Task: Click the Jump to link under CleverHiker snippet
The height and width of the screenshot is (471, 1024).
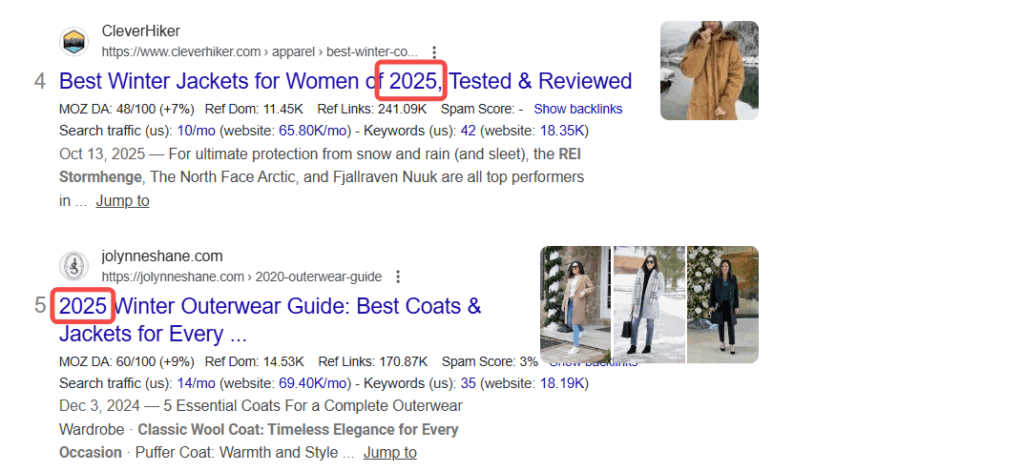Action: coord(122,201)
